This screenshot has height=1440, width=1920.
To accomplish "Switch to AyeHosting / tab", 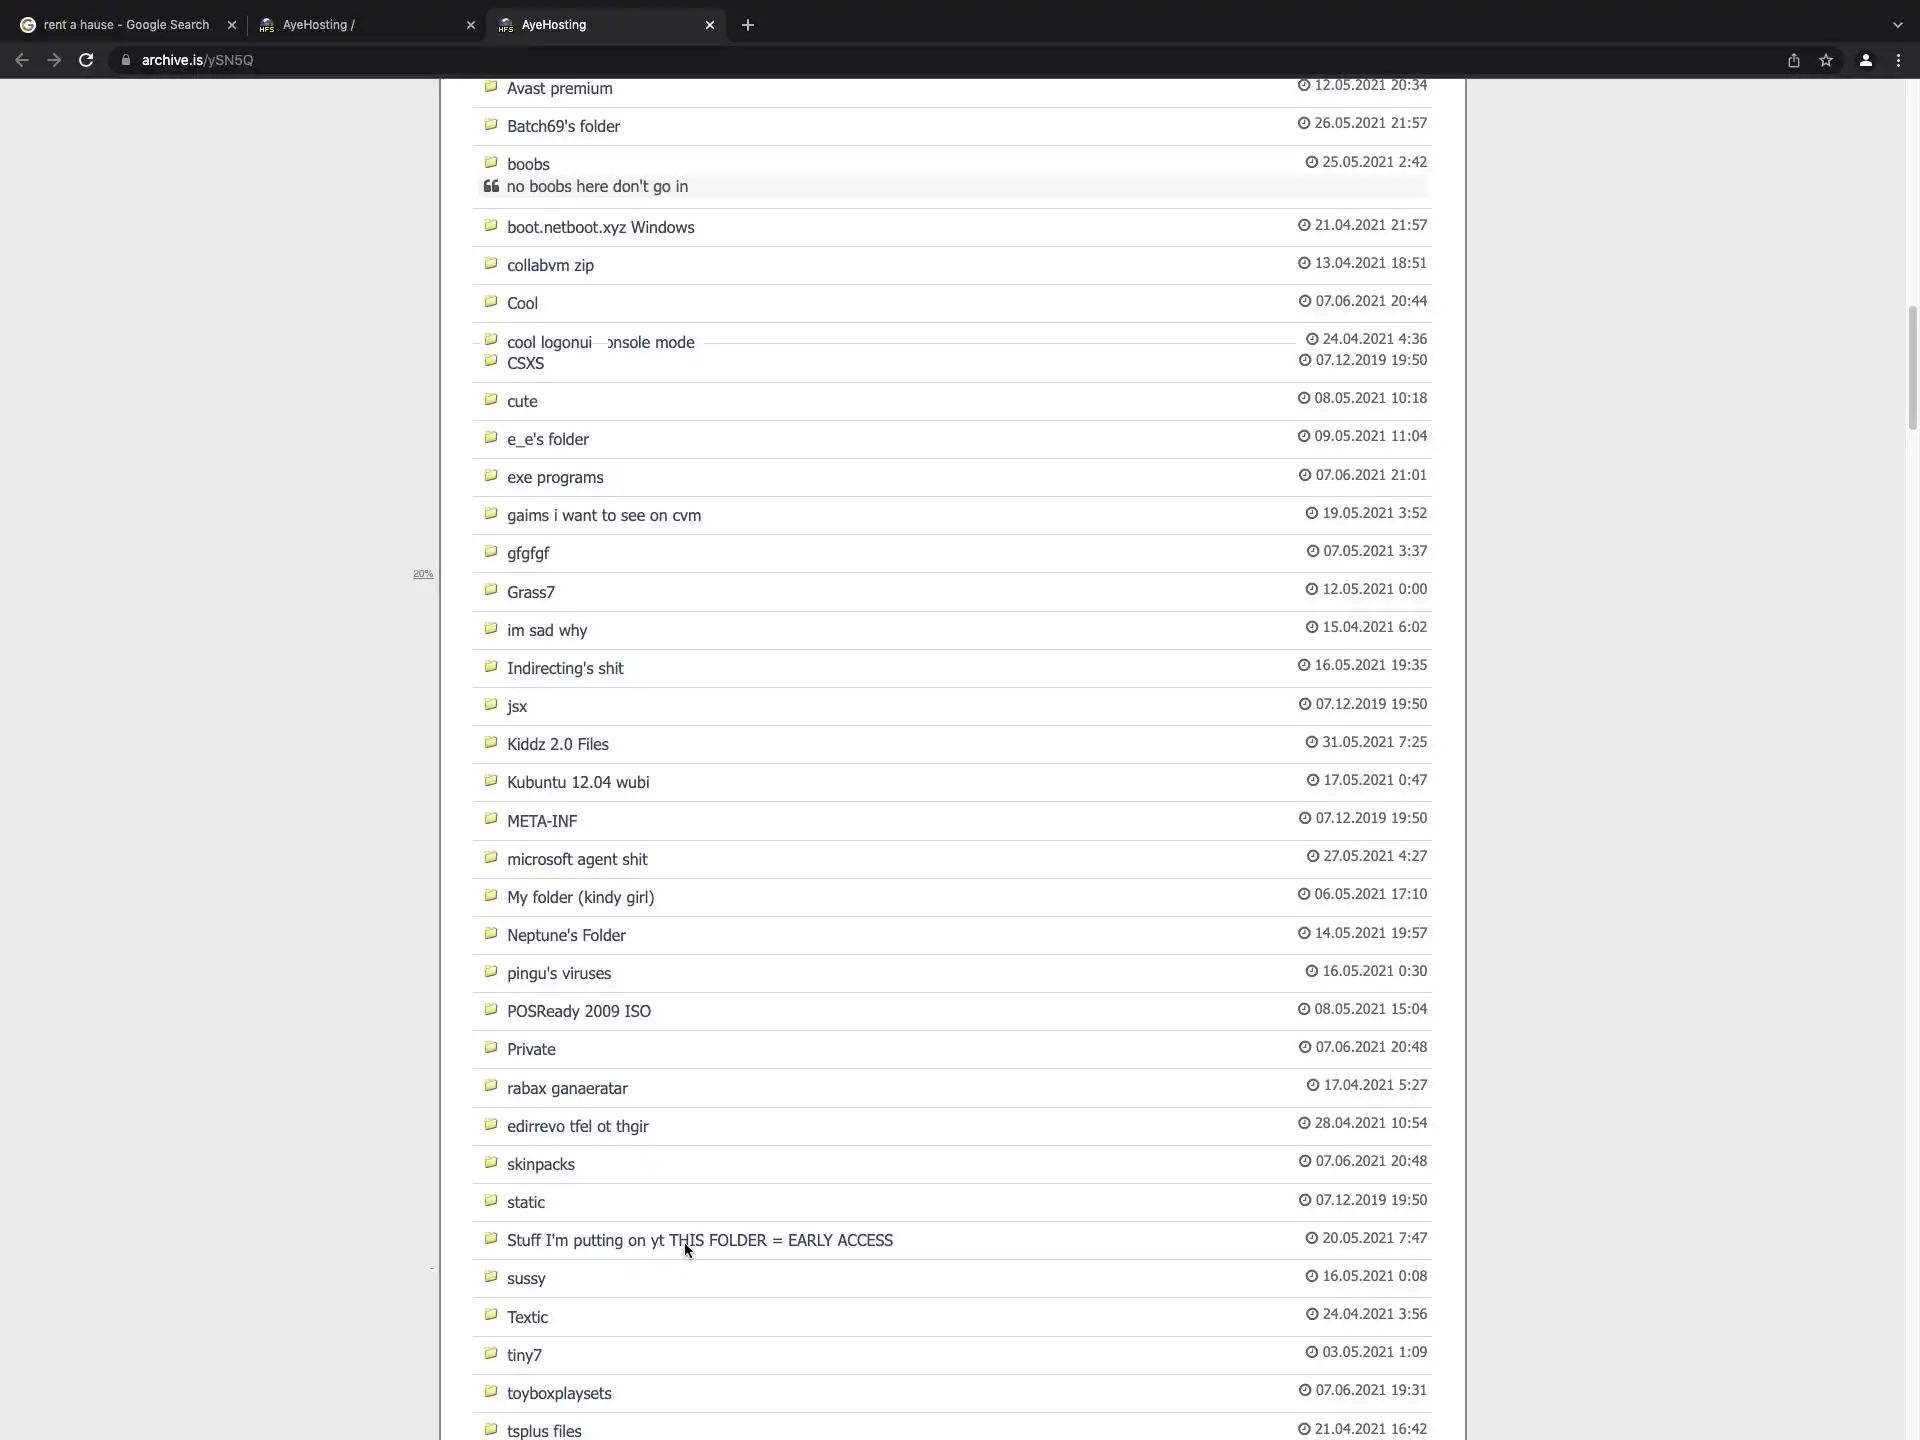I will point(360,25).
